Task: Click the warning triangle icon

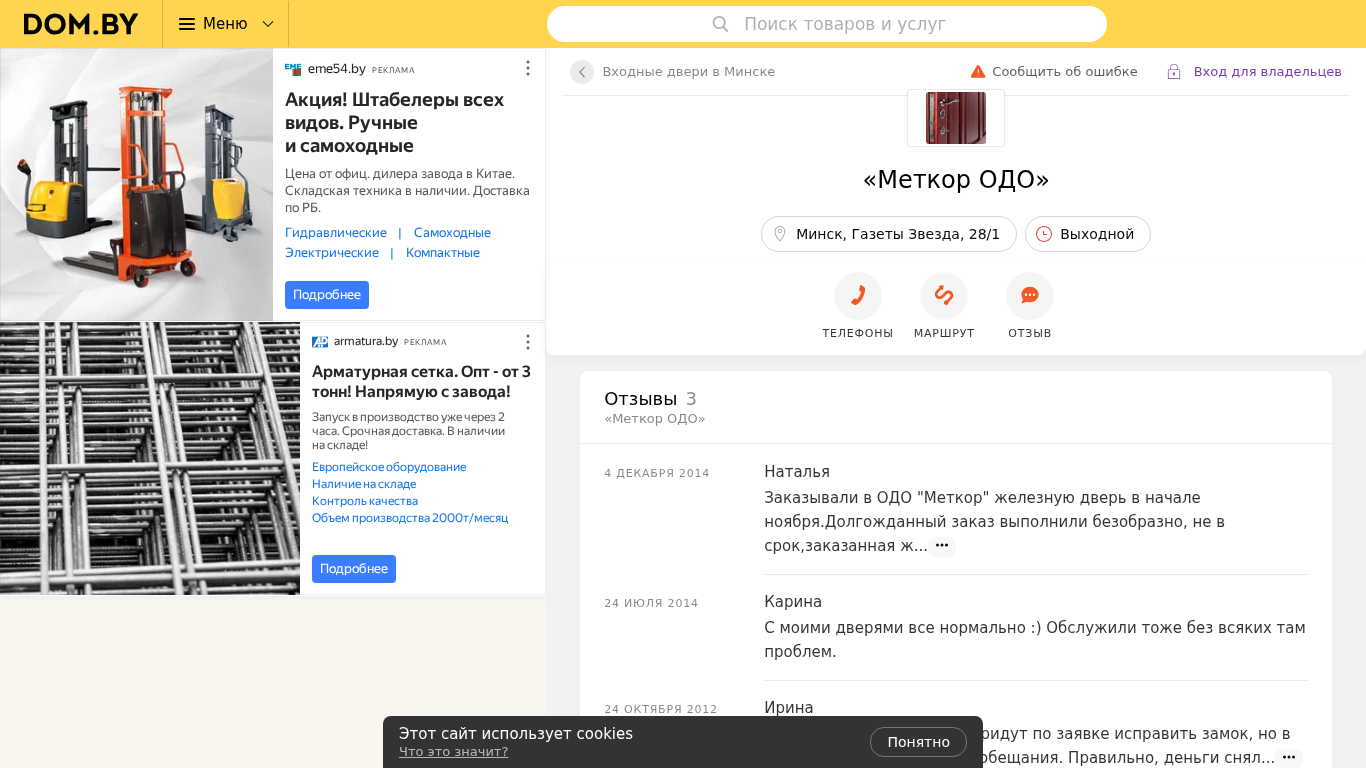Action: click(978, 71)
